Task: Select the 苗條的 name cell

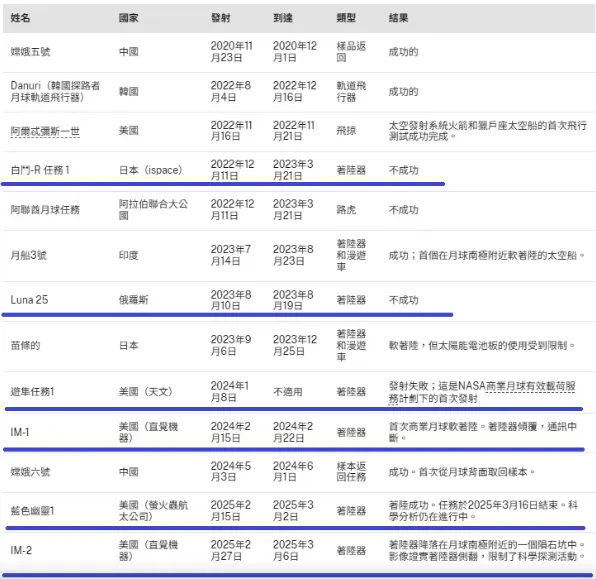Action: point(25,346)
